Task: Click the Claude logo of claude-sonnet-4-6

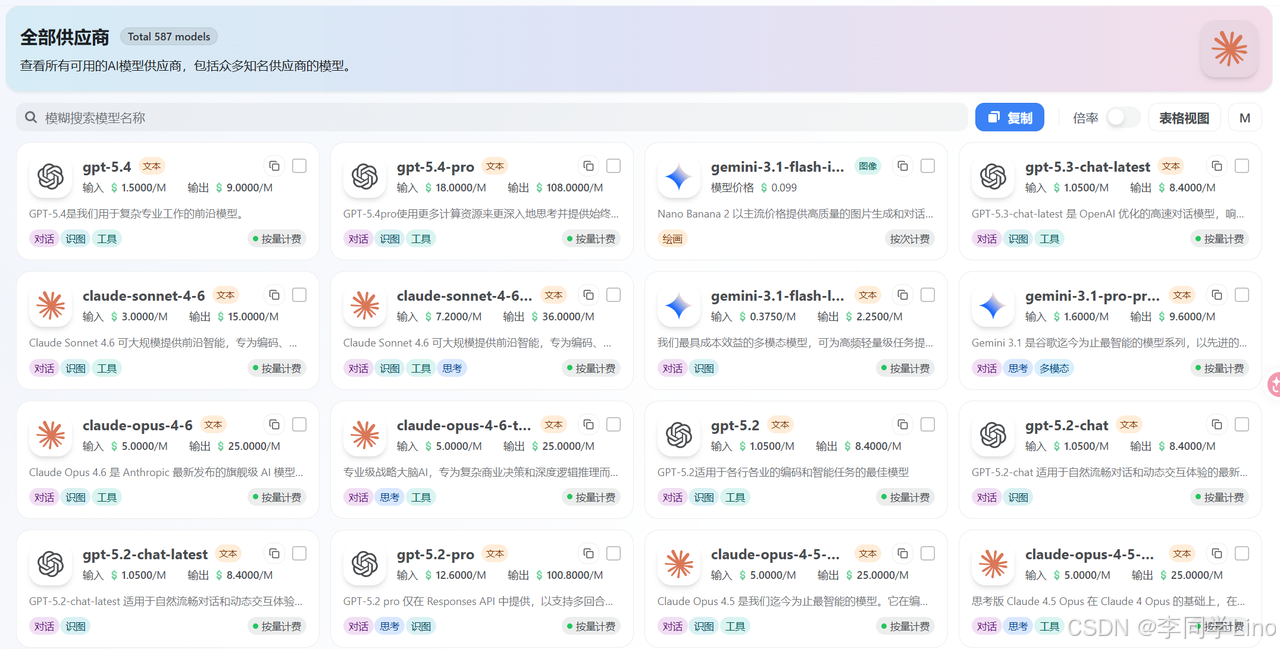Action: [50, 306]
